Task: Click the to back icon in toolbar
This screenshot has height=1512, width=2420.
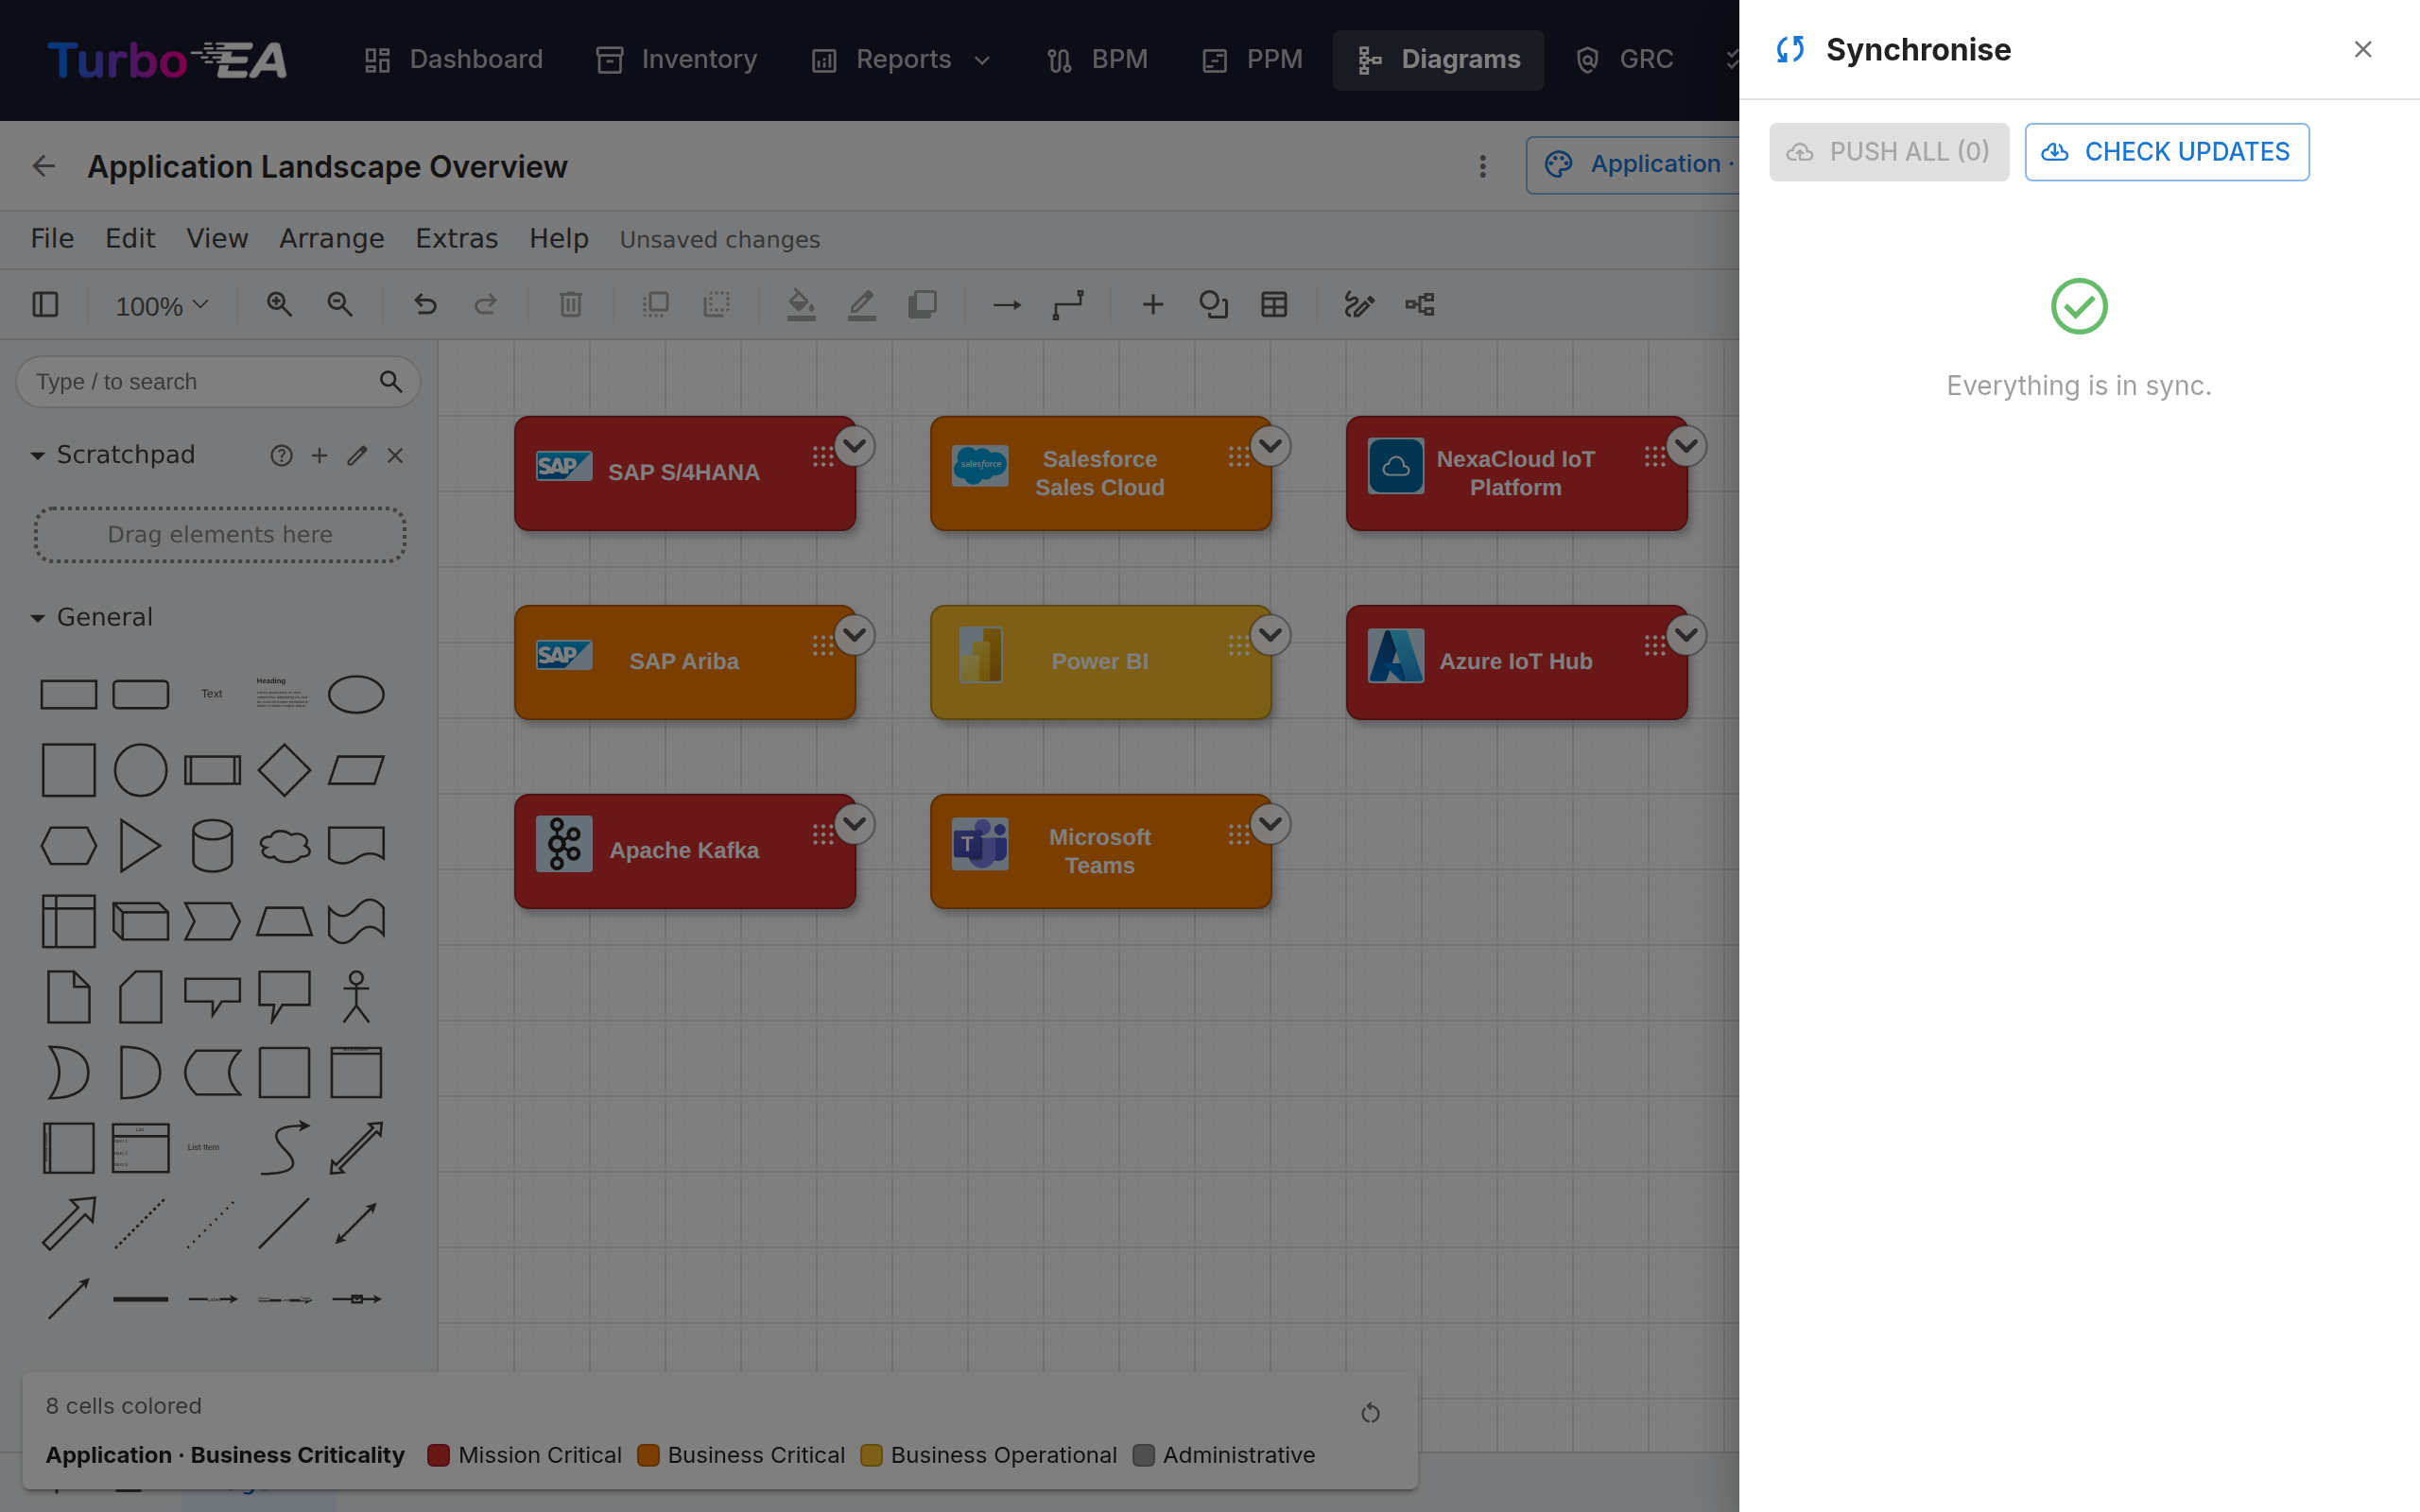Action: coord(717,304)
